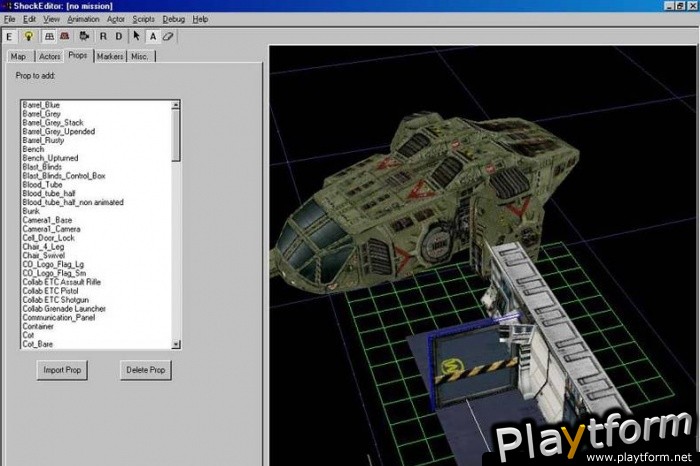Select Collab ETC Shotgun entry
The image size is (700, 466).
click(x=56, y=300)
